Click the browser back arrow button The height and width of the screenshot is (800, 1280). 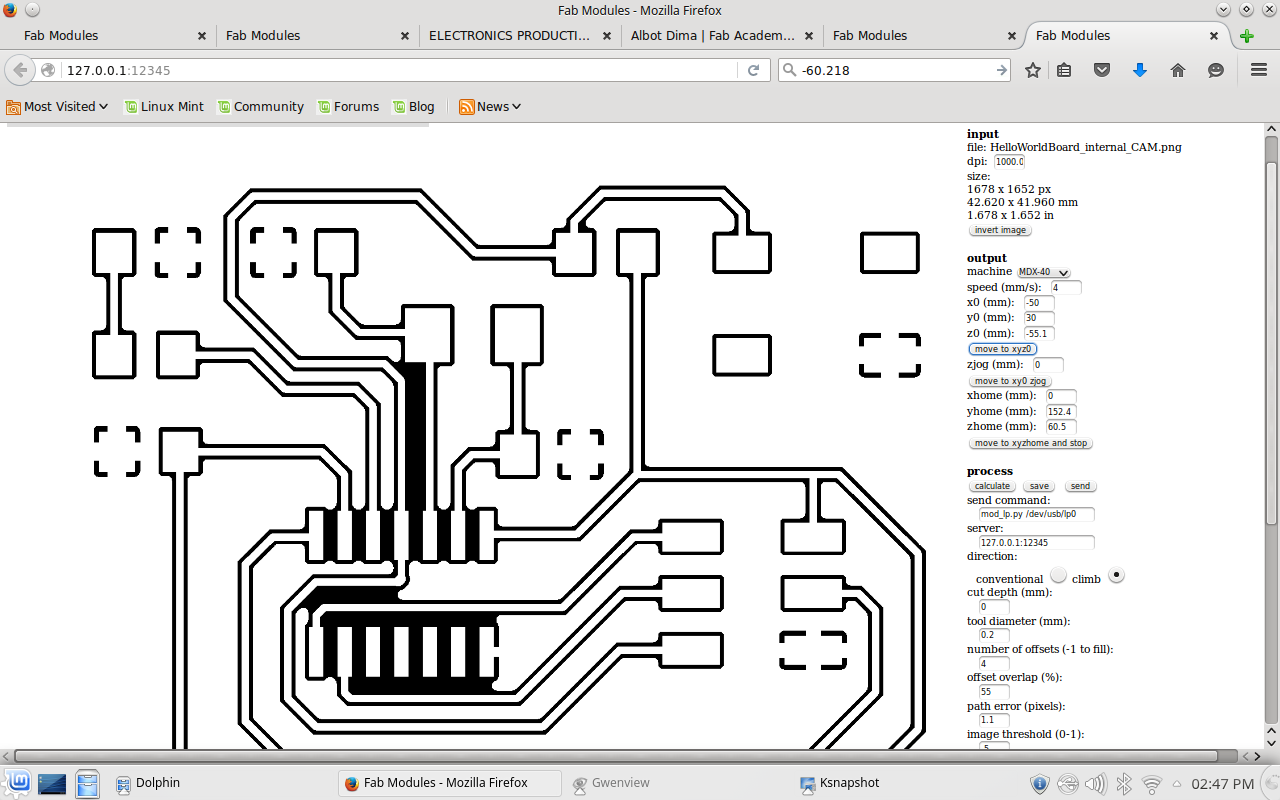(20, 70)
